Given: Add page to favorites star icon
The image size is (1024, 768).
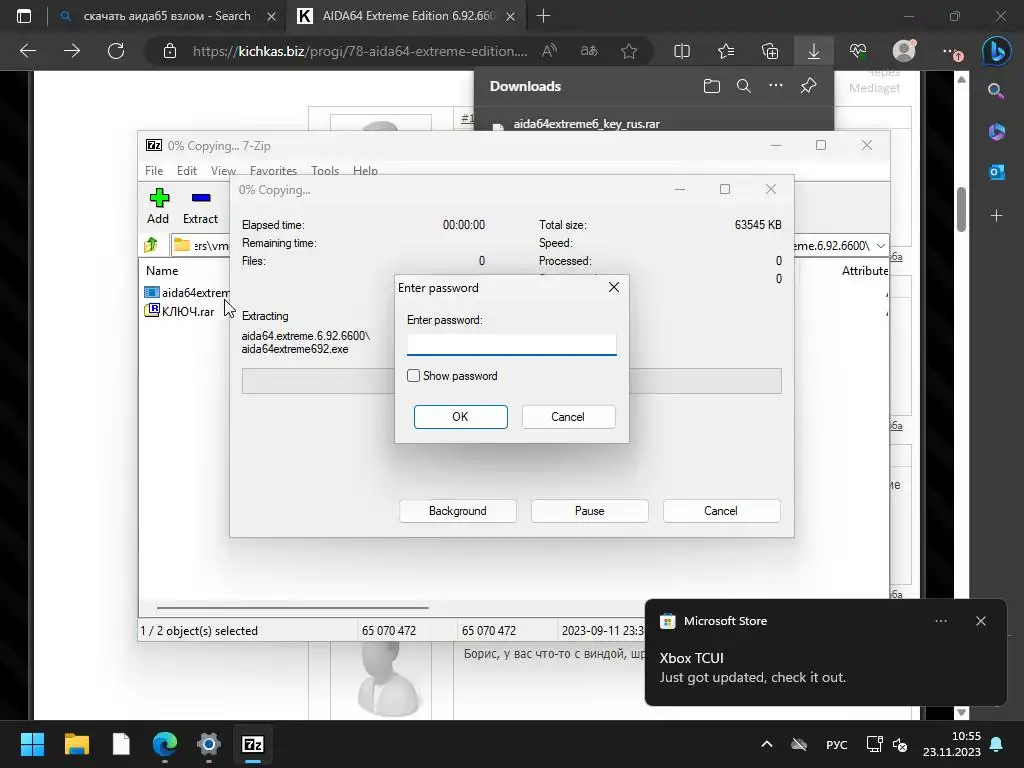Looking at the screenshot, I should 629,51.
